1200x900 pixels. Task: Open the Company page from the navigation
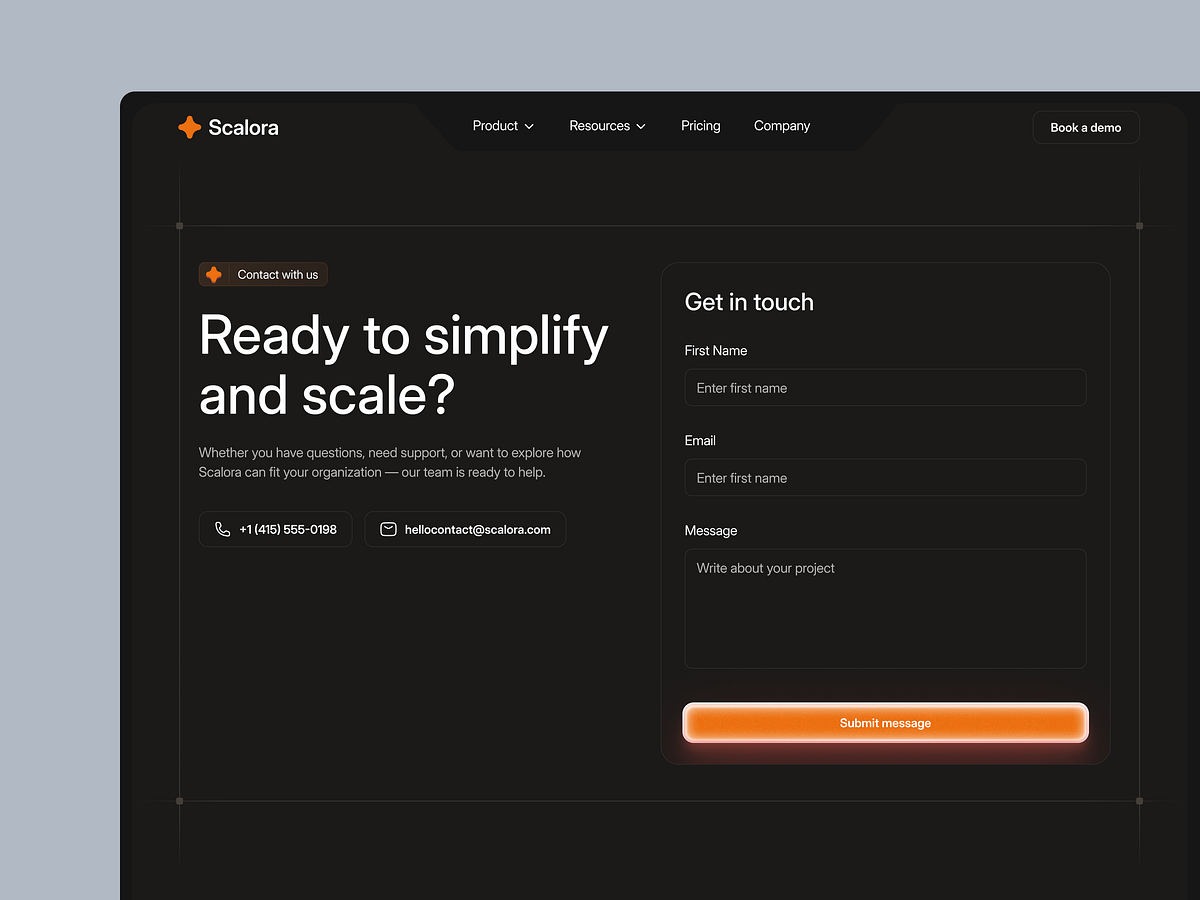[x=781, y=126]
